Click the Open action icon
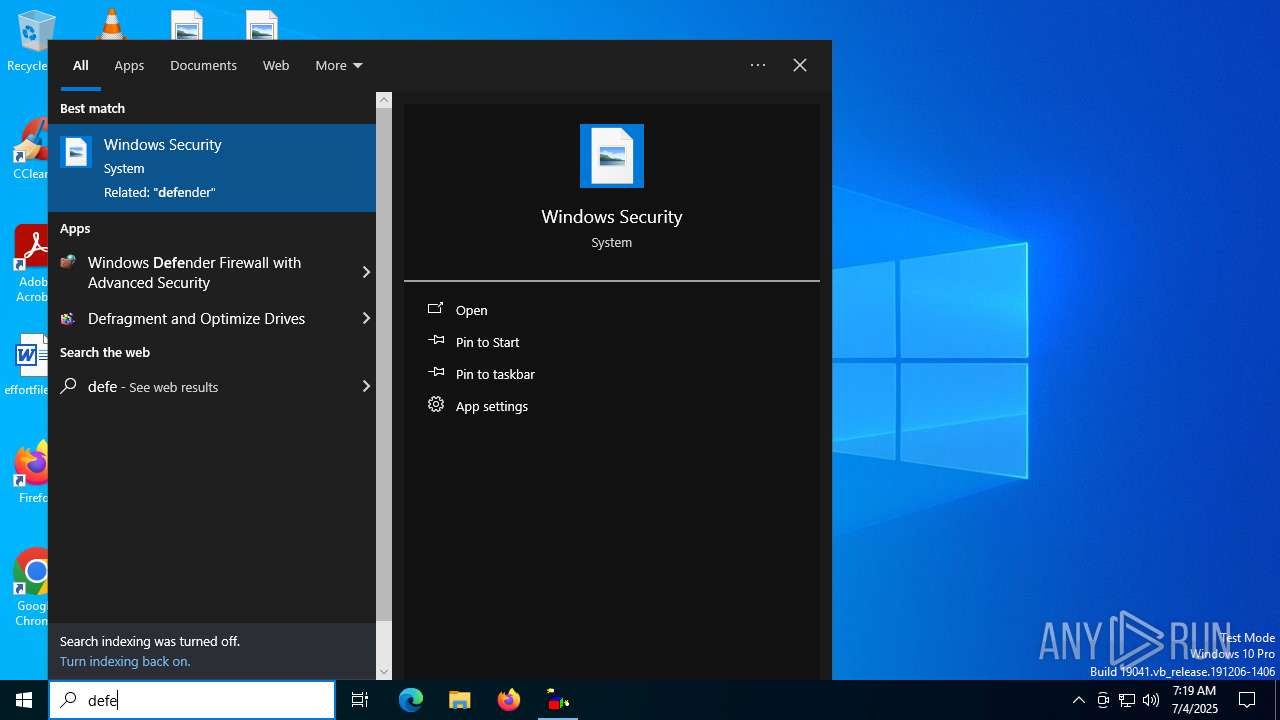Screen dimensions: 1280x720 (436, 310)
